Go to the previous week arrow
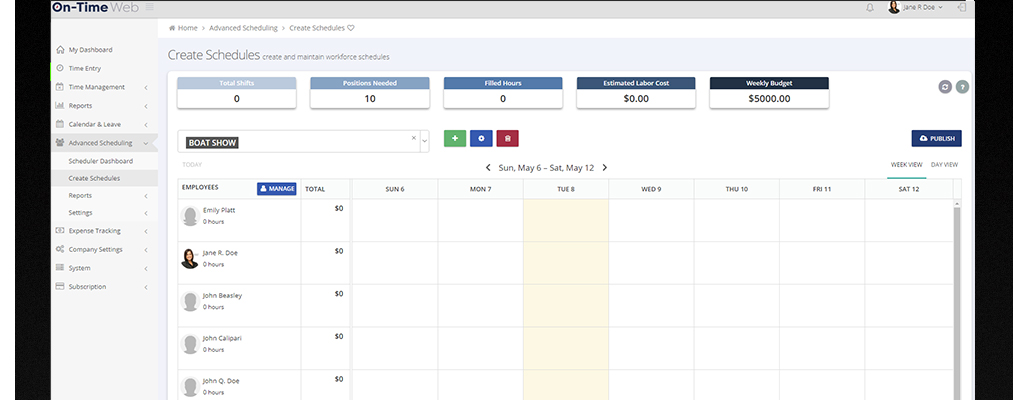1024x400 pixels. click(488, 168)
